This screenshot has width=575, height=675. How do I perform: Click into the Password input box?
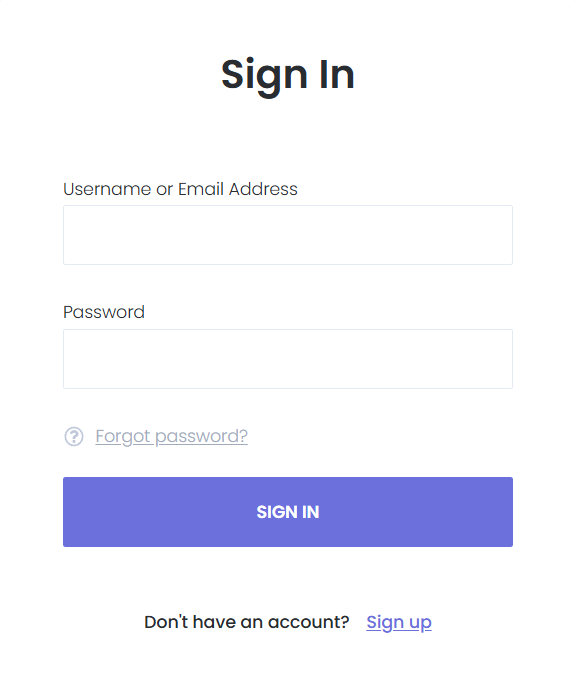pos(288,359)
